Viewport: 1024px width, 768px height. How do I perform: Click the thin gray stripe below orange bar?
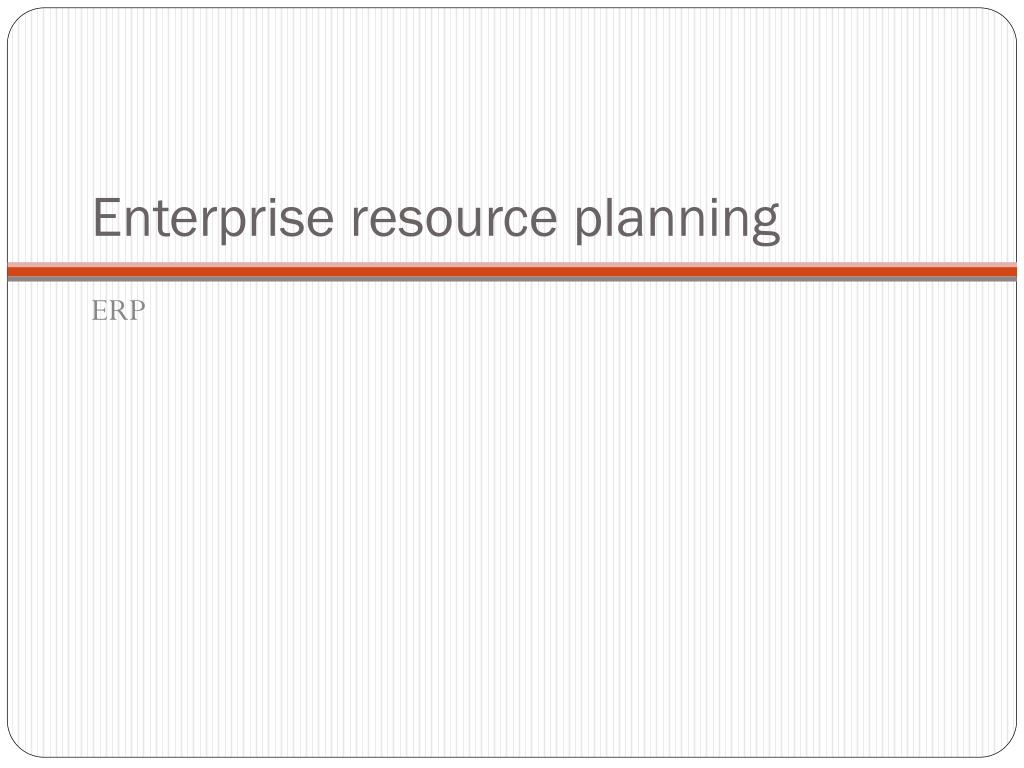coord(512,279)
